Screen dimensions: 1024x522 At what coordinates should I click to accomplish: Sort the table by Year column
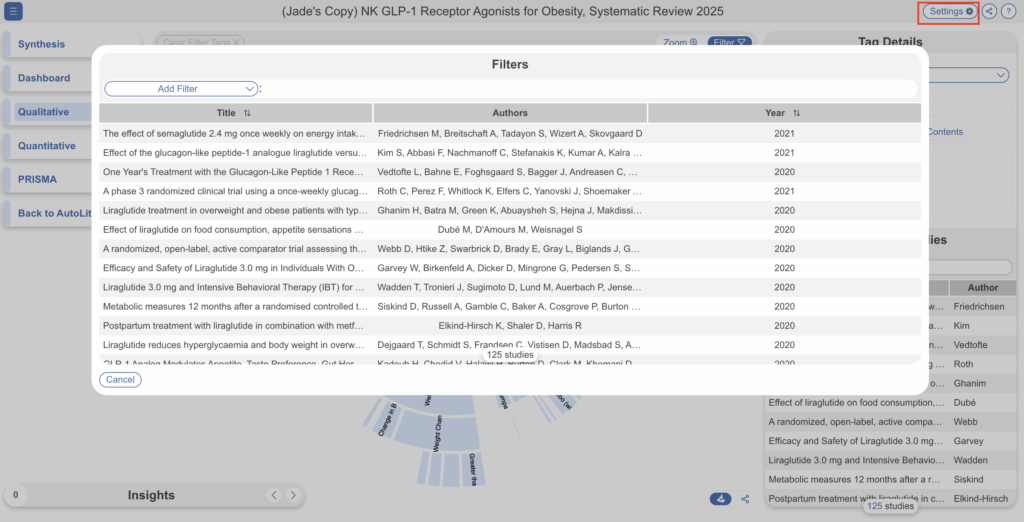796,113
